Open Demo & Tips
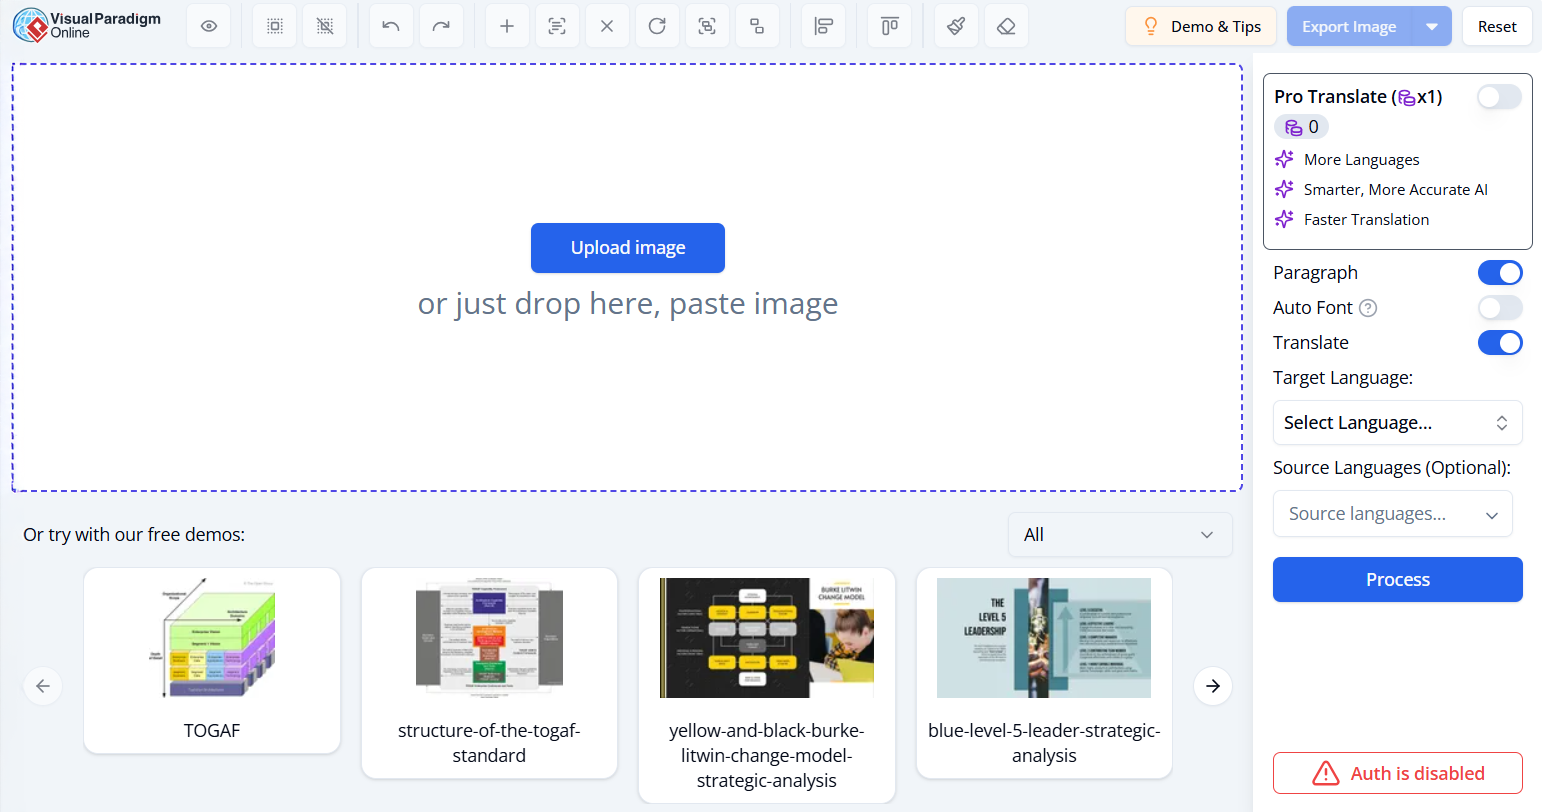This screenshot has width=1542, height=812. point(1201,26)
